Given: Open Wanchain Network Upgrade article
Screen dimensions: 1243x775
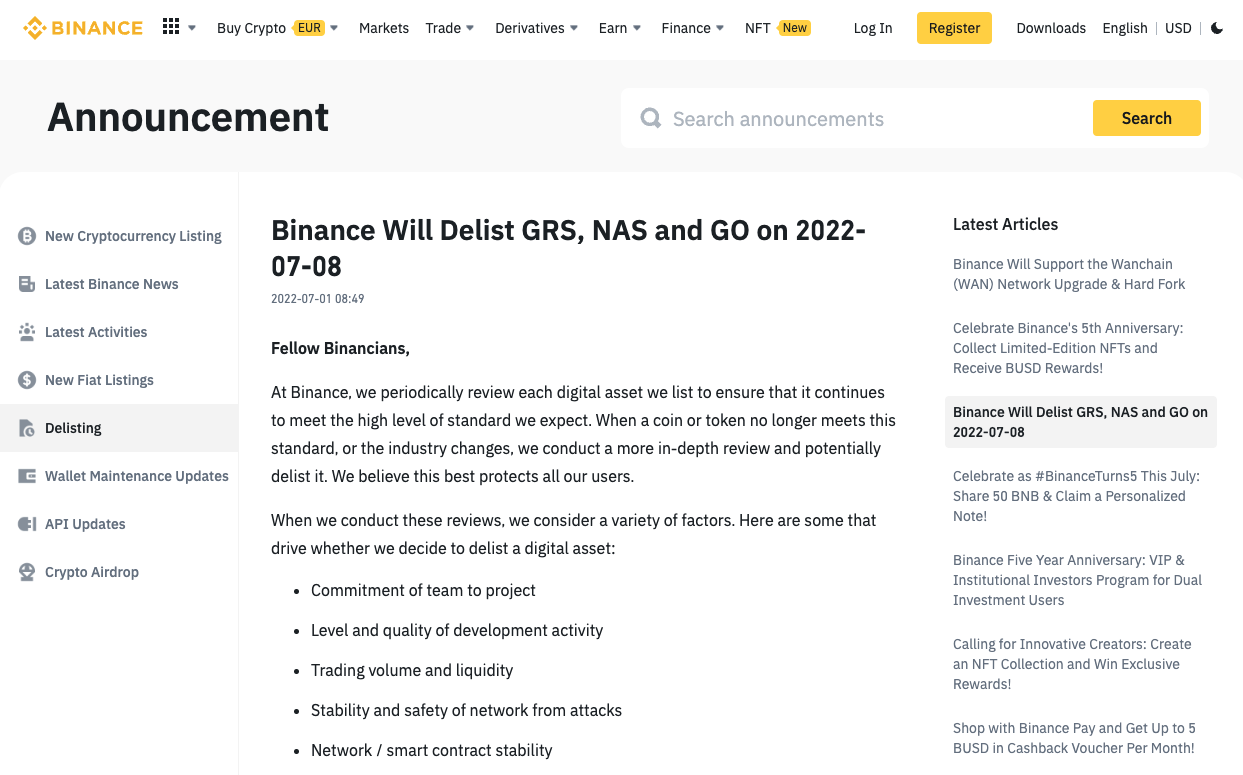Looking at the screenshot, I should pyautogui.click(x=1069, y=274).
